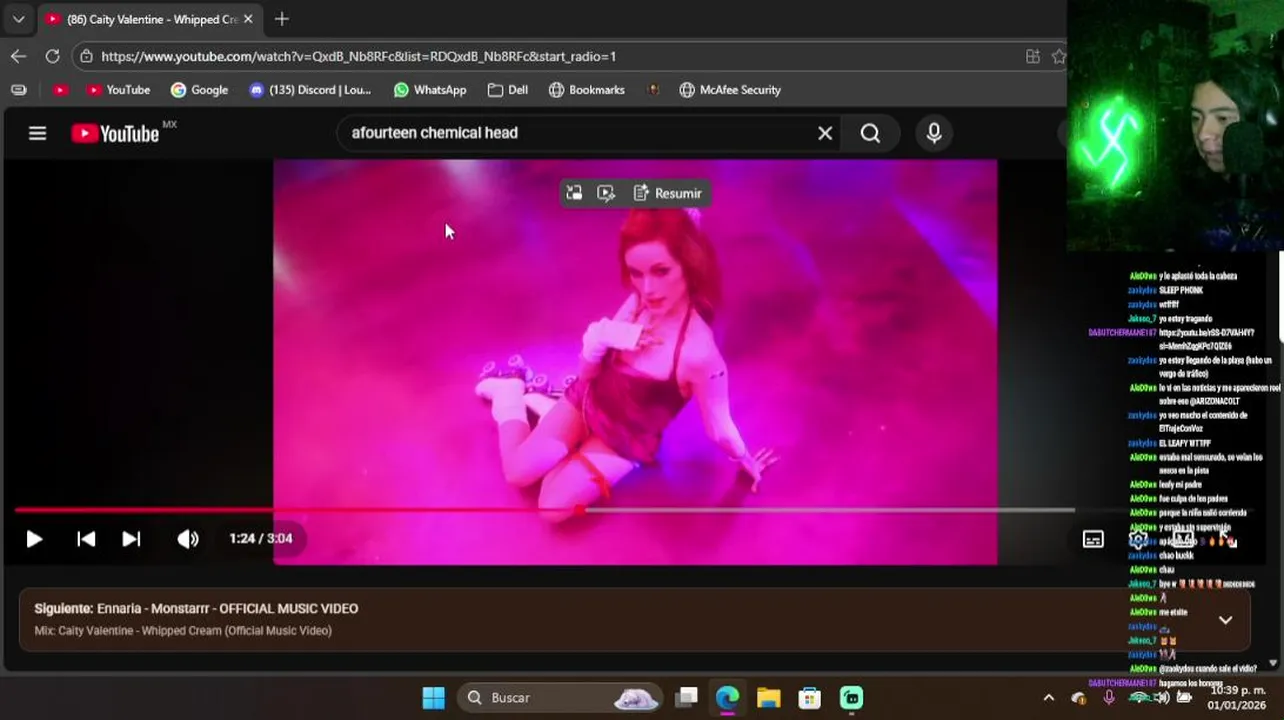Click the microphone icon in system tray
Viewport: 1284px width, 720px height.
coord(1109,698)
